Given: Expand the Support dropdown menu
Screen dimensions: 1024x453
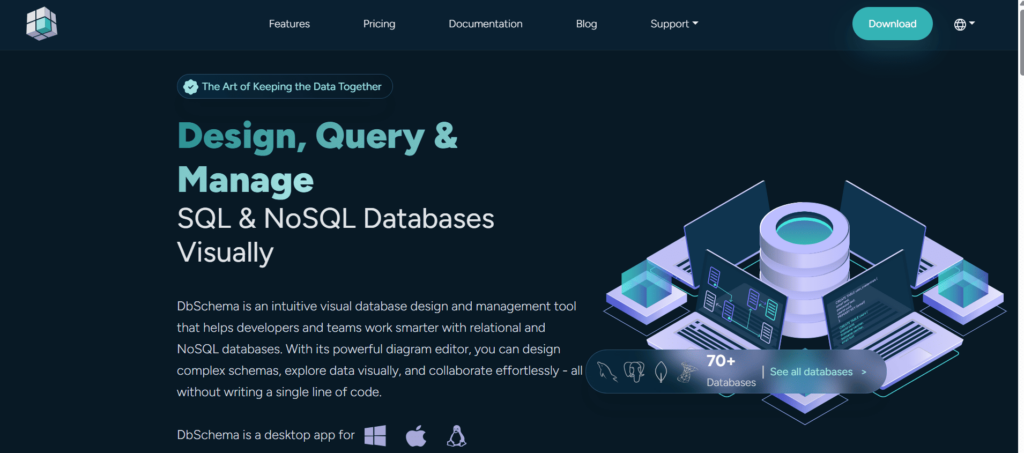Looking at the screenshot, I should pos(674,24).
